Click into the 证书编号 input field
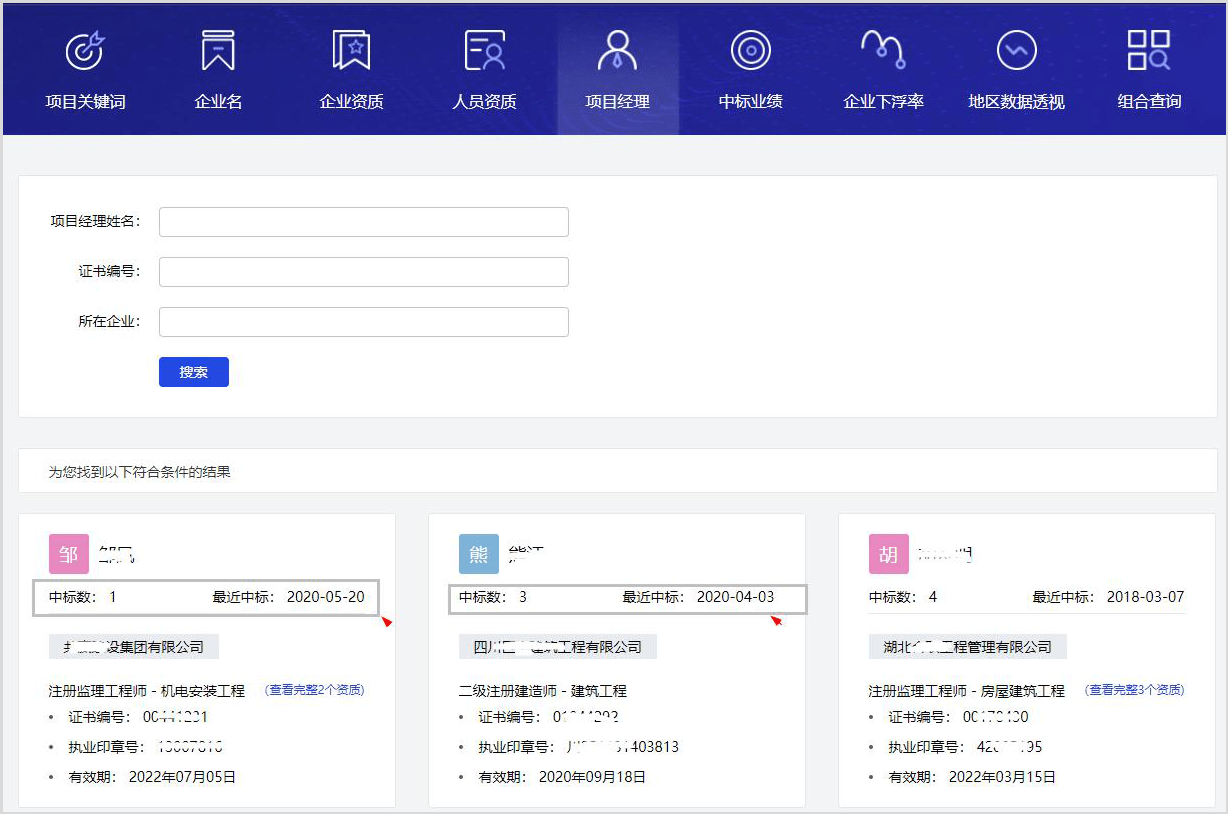Screen dimensions: 1228x814 (x=364, y=272)
